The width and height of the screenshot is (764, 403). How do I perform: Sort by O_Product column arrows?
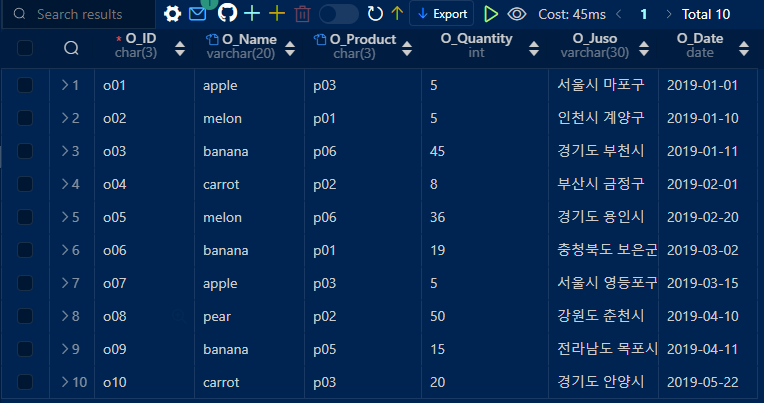pyautogui.click(x=407, y=48)
